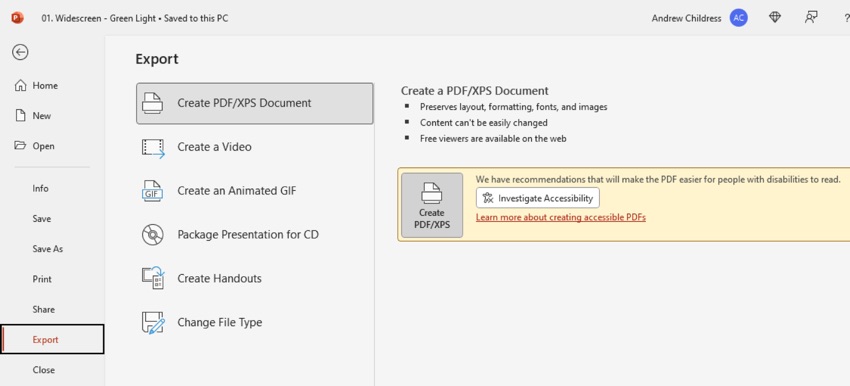Click the Open folder icon

pos(20,145)
